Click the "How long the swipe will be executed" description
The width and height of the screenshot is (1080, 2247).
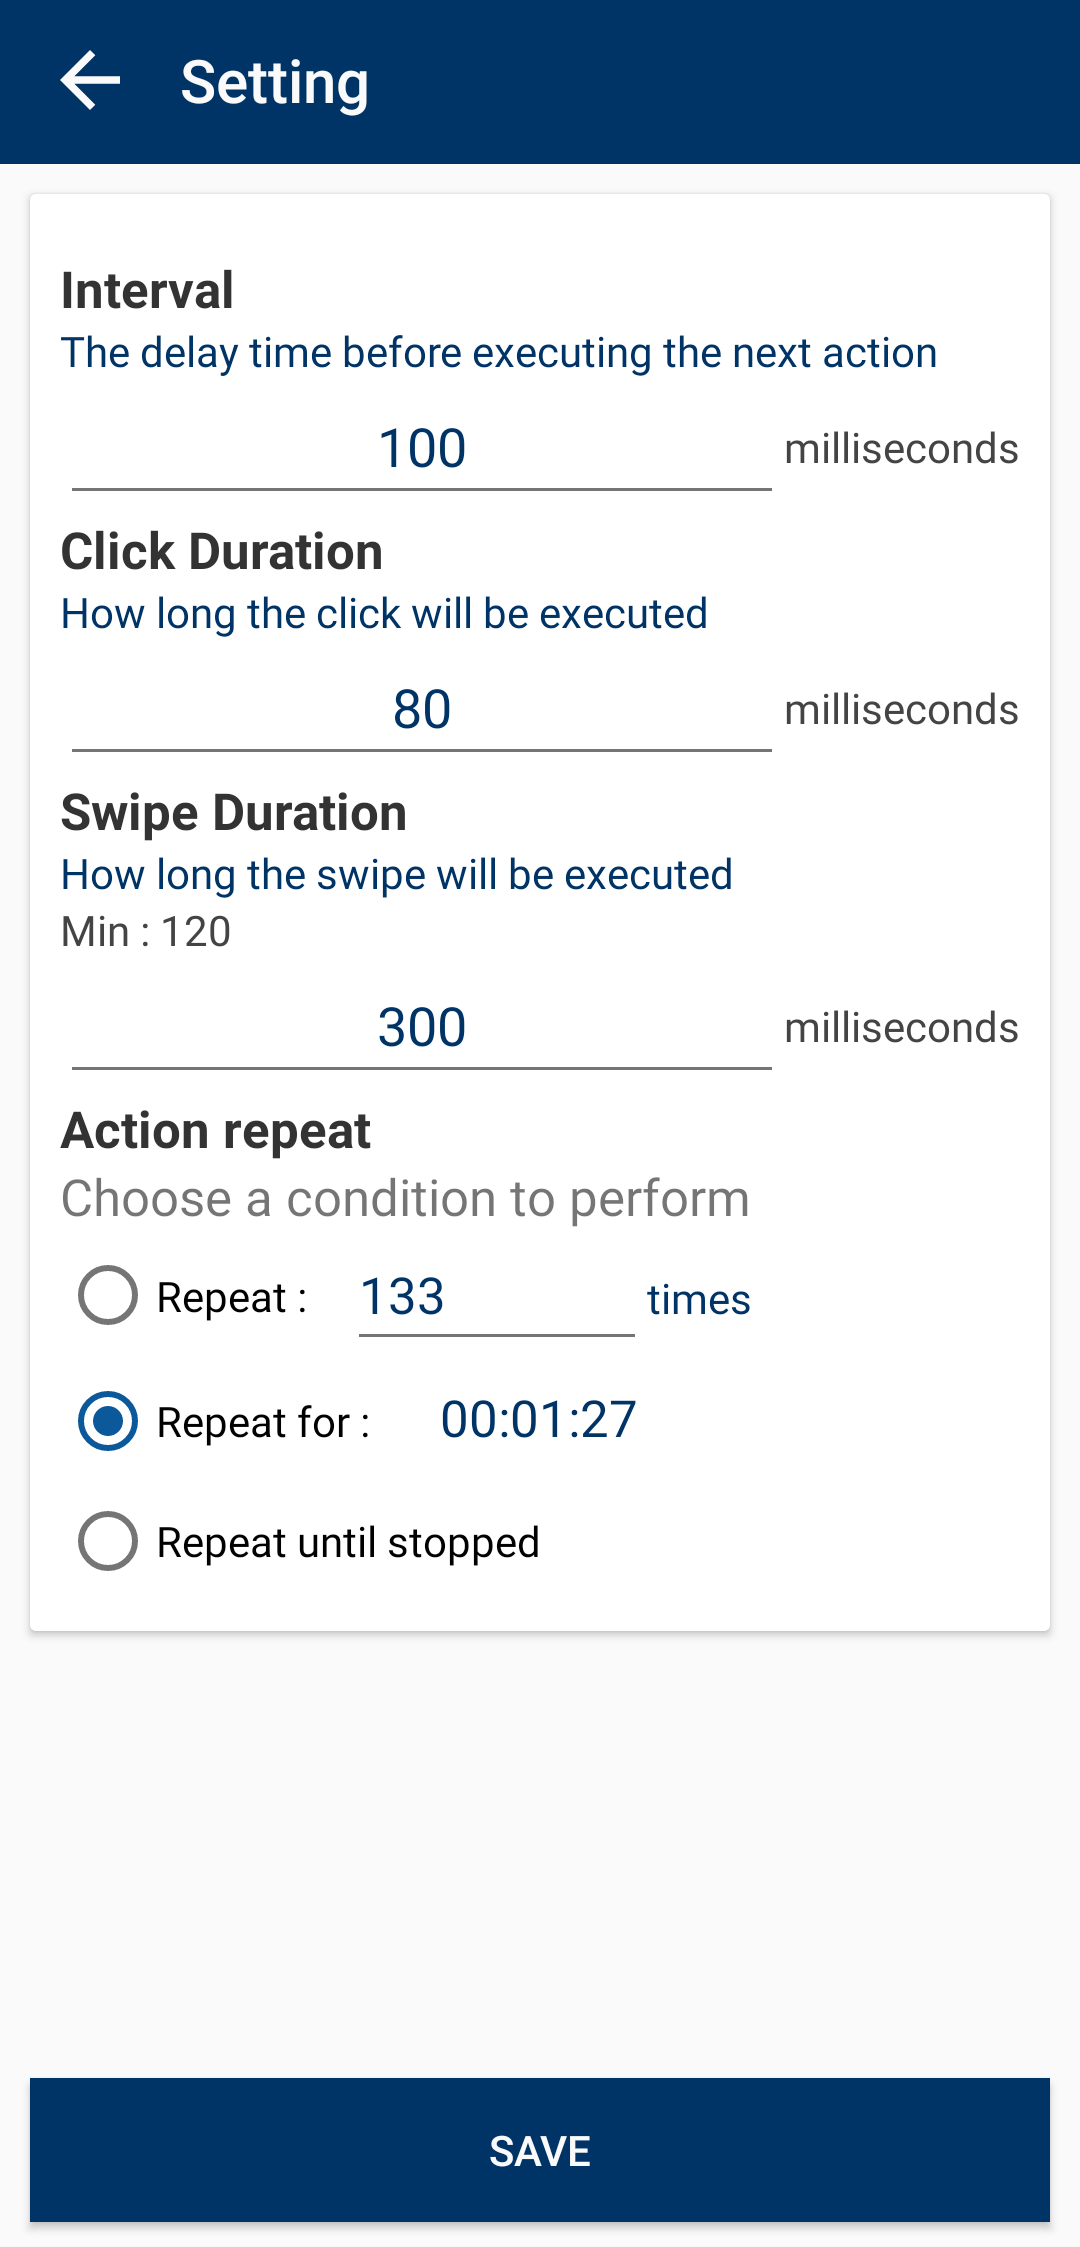pos(397,875)
